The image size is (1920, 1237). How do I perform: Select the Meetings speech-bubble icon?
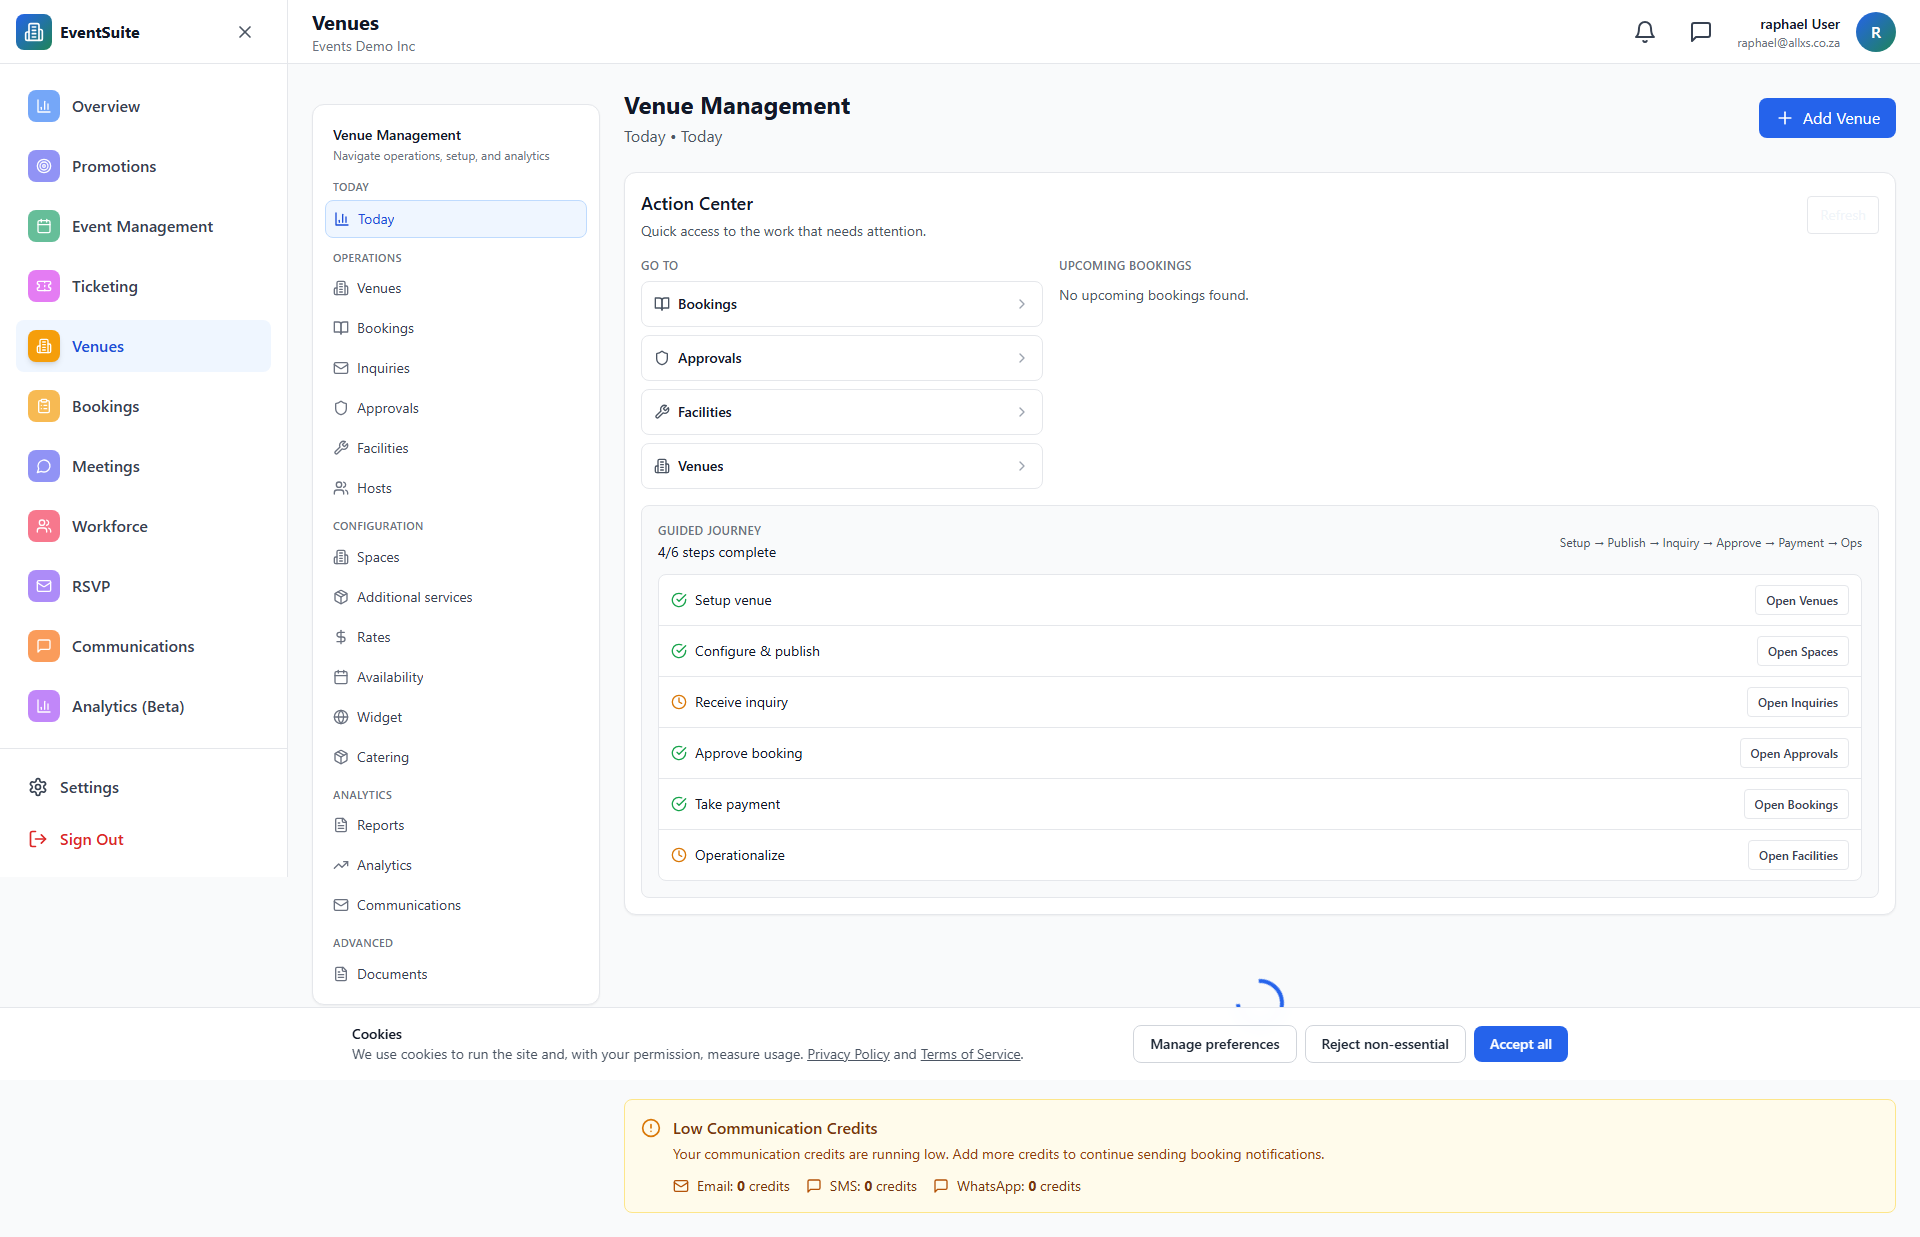43,466
